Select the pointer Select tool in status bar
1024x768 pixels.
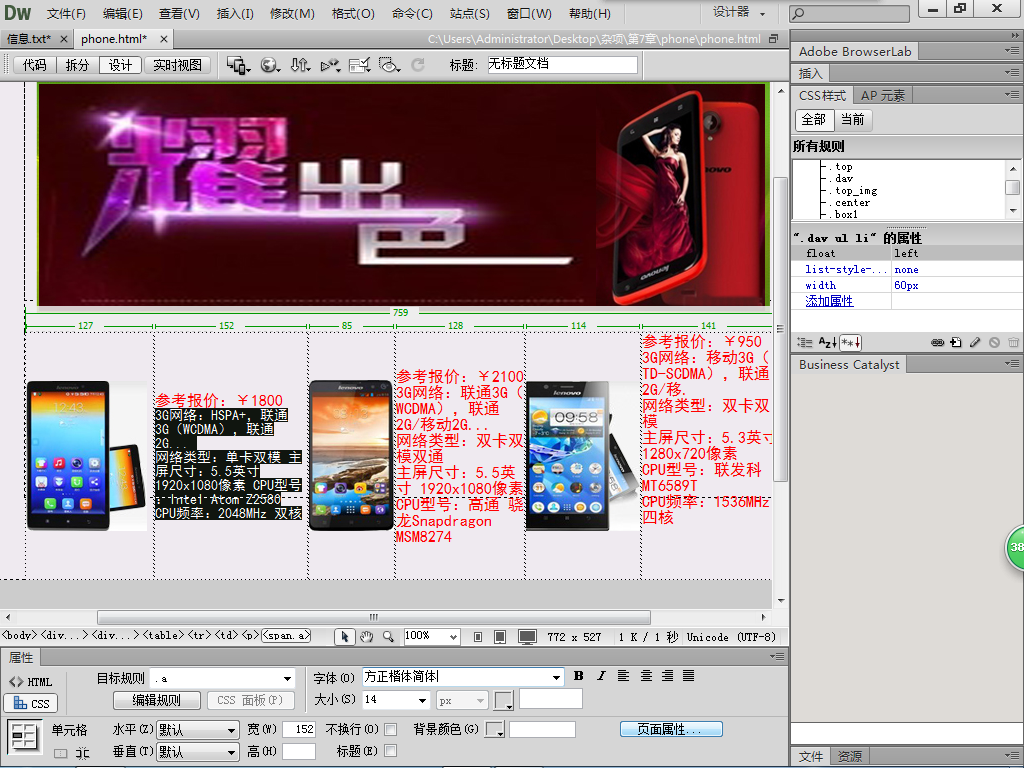pos(345,637)
